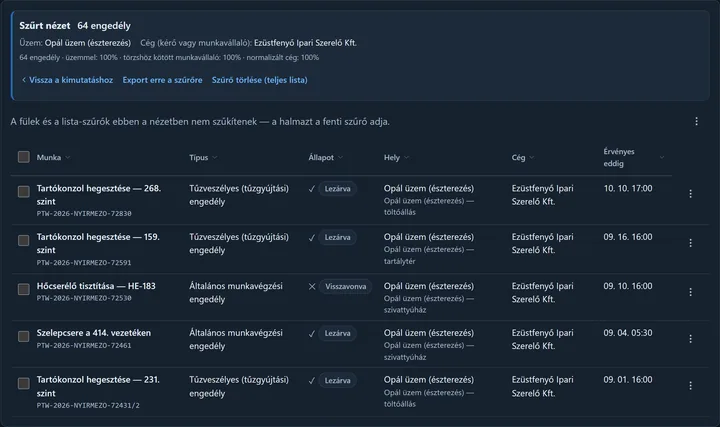This screenshot has height=427, width=720.
Task: Click checkmark icon of 159. szint row
Action: coord(312,238)
